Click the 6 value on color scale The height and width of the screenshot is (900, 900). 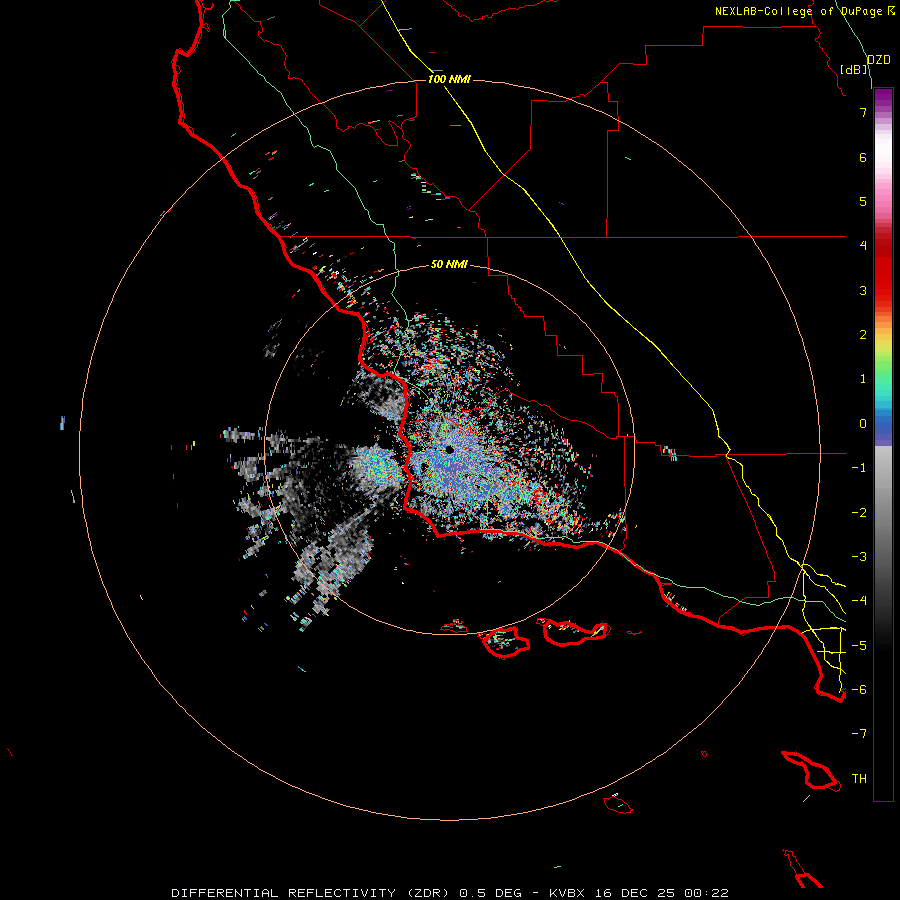point(863,157)
